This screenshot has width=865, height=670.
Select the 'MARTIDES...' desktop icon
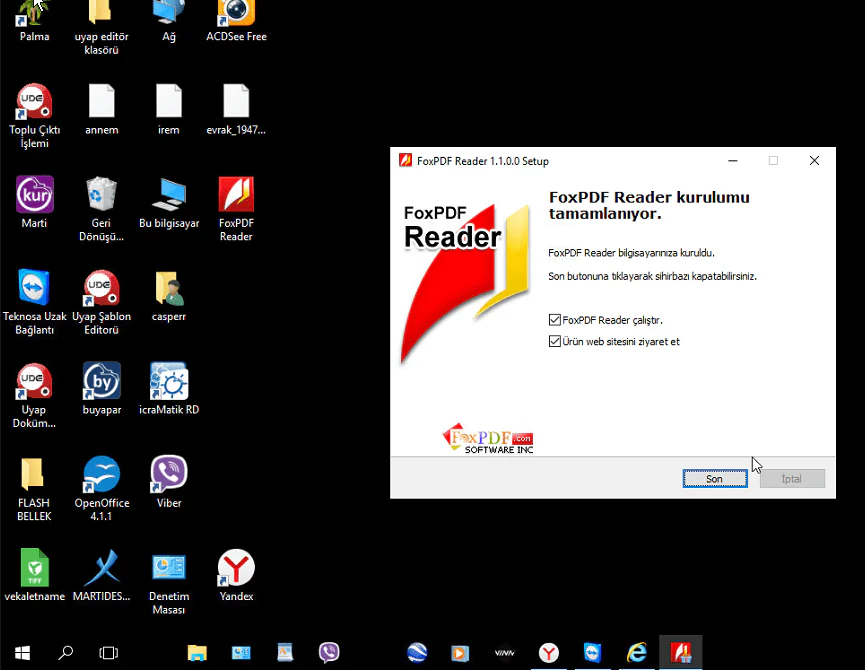[x=102, y=575]
